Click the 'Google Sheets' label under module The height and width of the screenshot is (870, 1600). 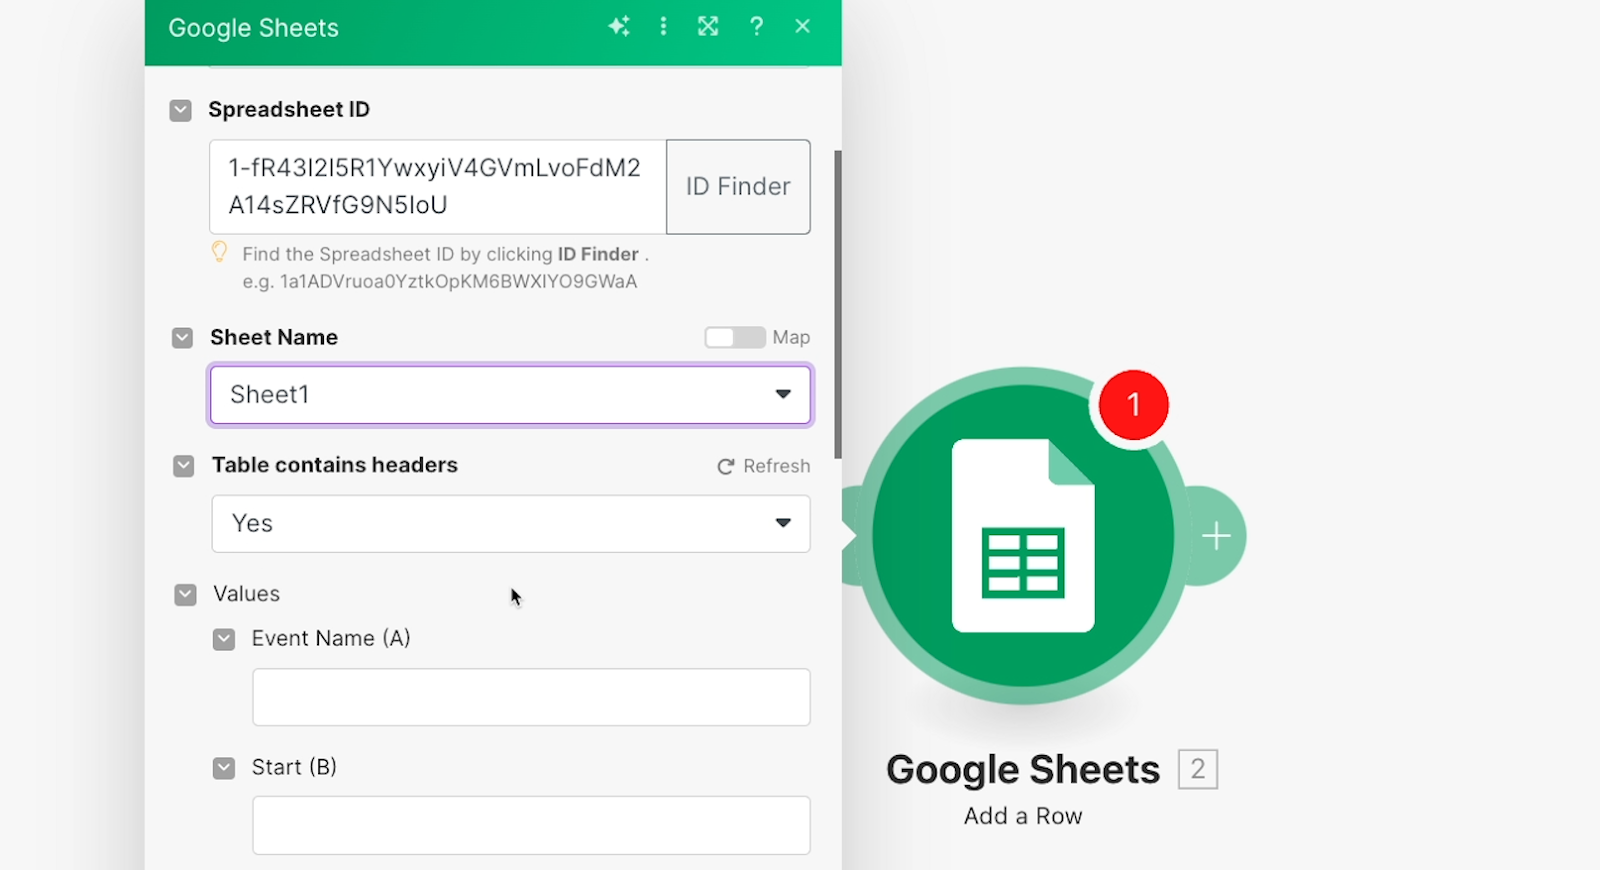(1023, 770)
